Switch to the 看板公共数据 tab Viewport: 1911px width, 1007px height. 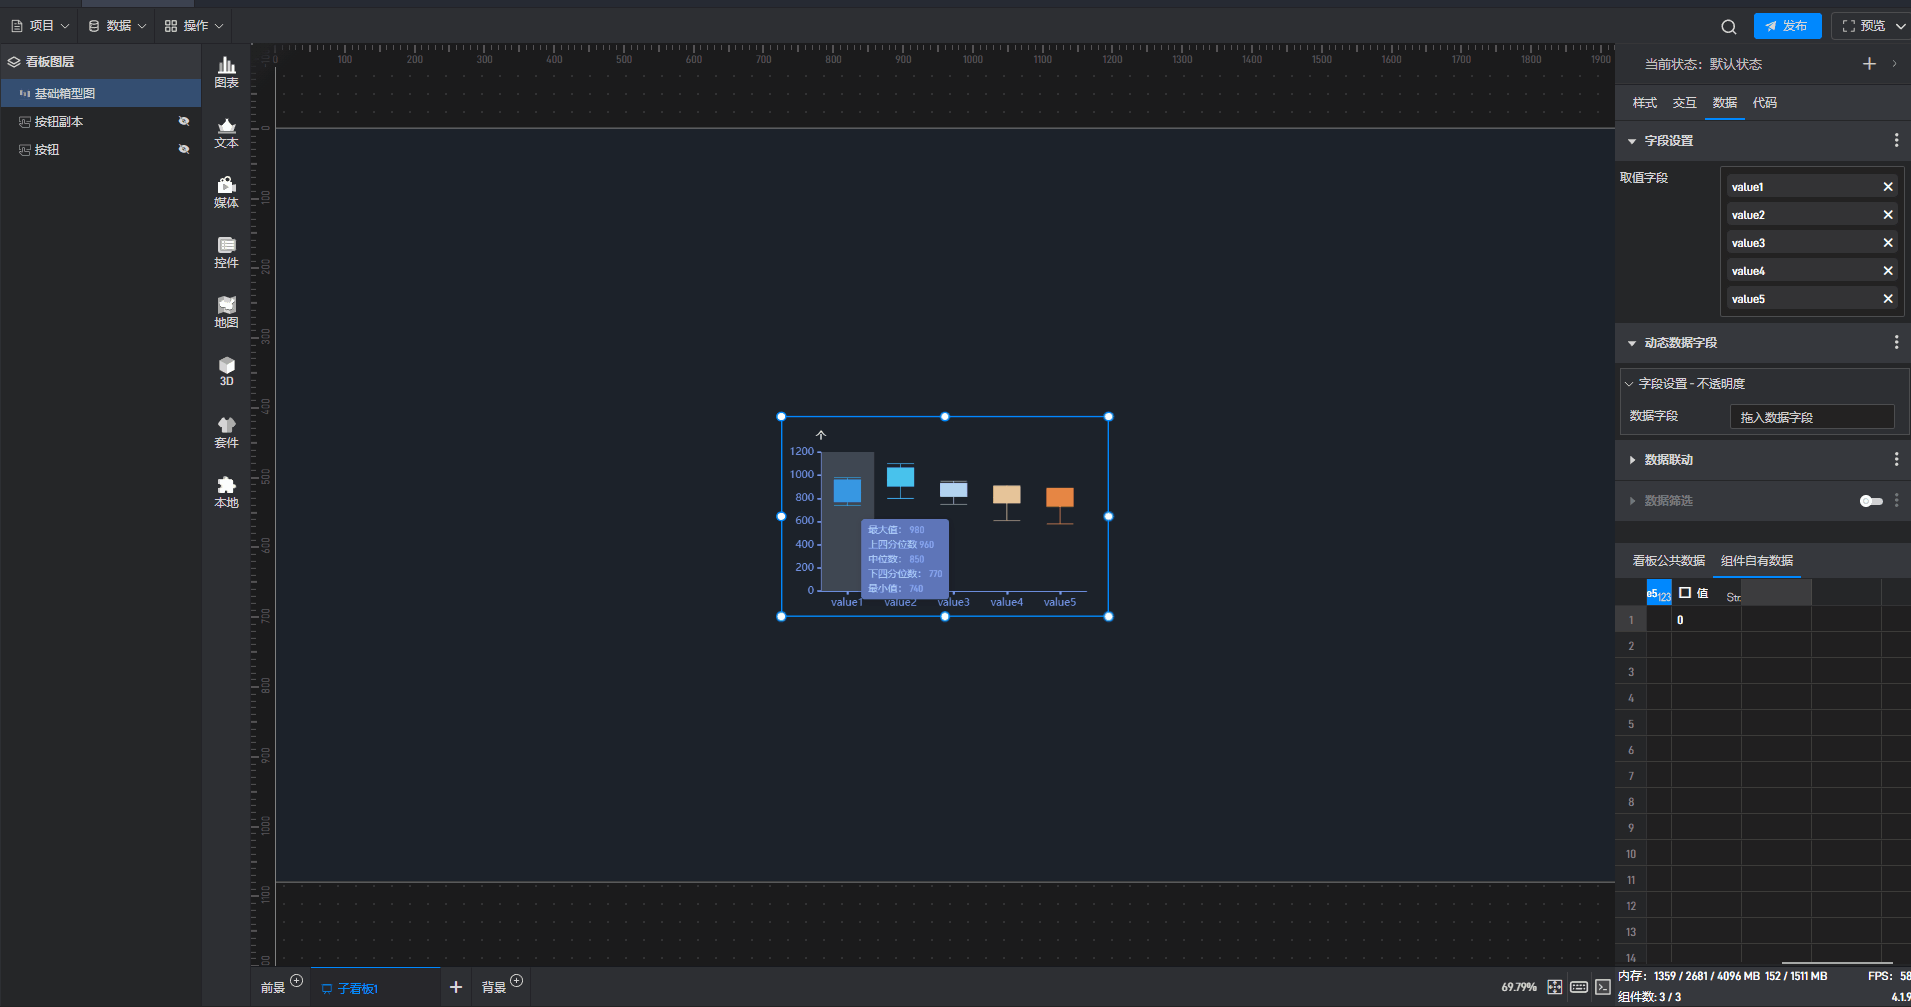coord(1668,561)
